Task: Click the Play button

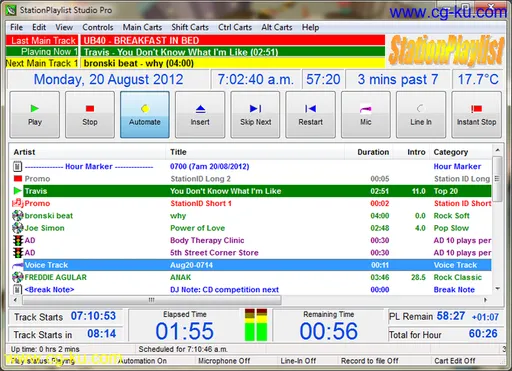Action: [35, 114]
